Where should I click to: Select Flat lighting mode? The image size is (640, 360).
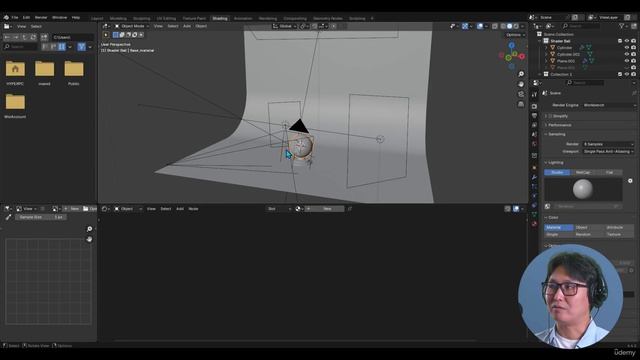pyautogui.click(x=609, y=173)
